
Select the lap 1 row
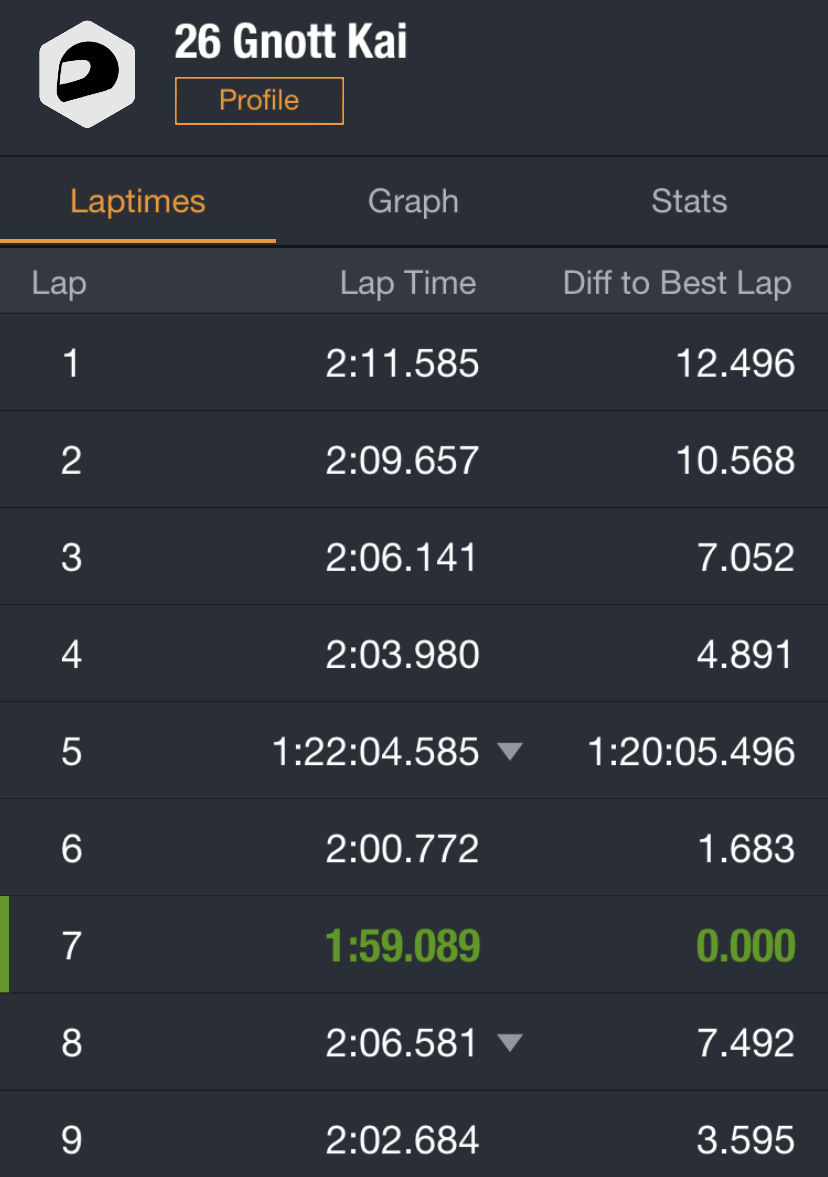pyautogui.click(x=414, y=363)
